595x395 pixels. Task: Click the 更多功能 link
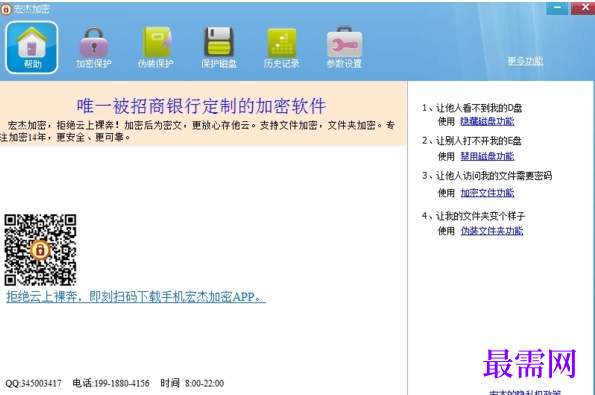click(526, 61)
